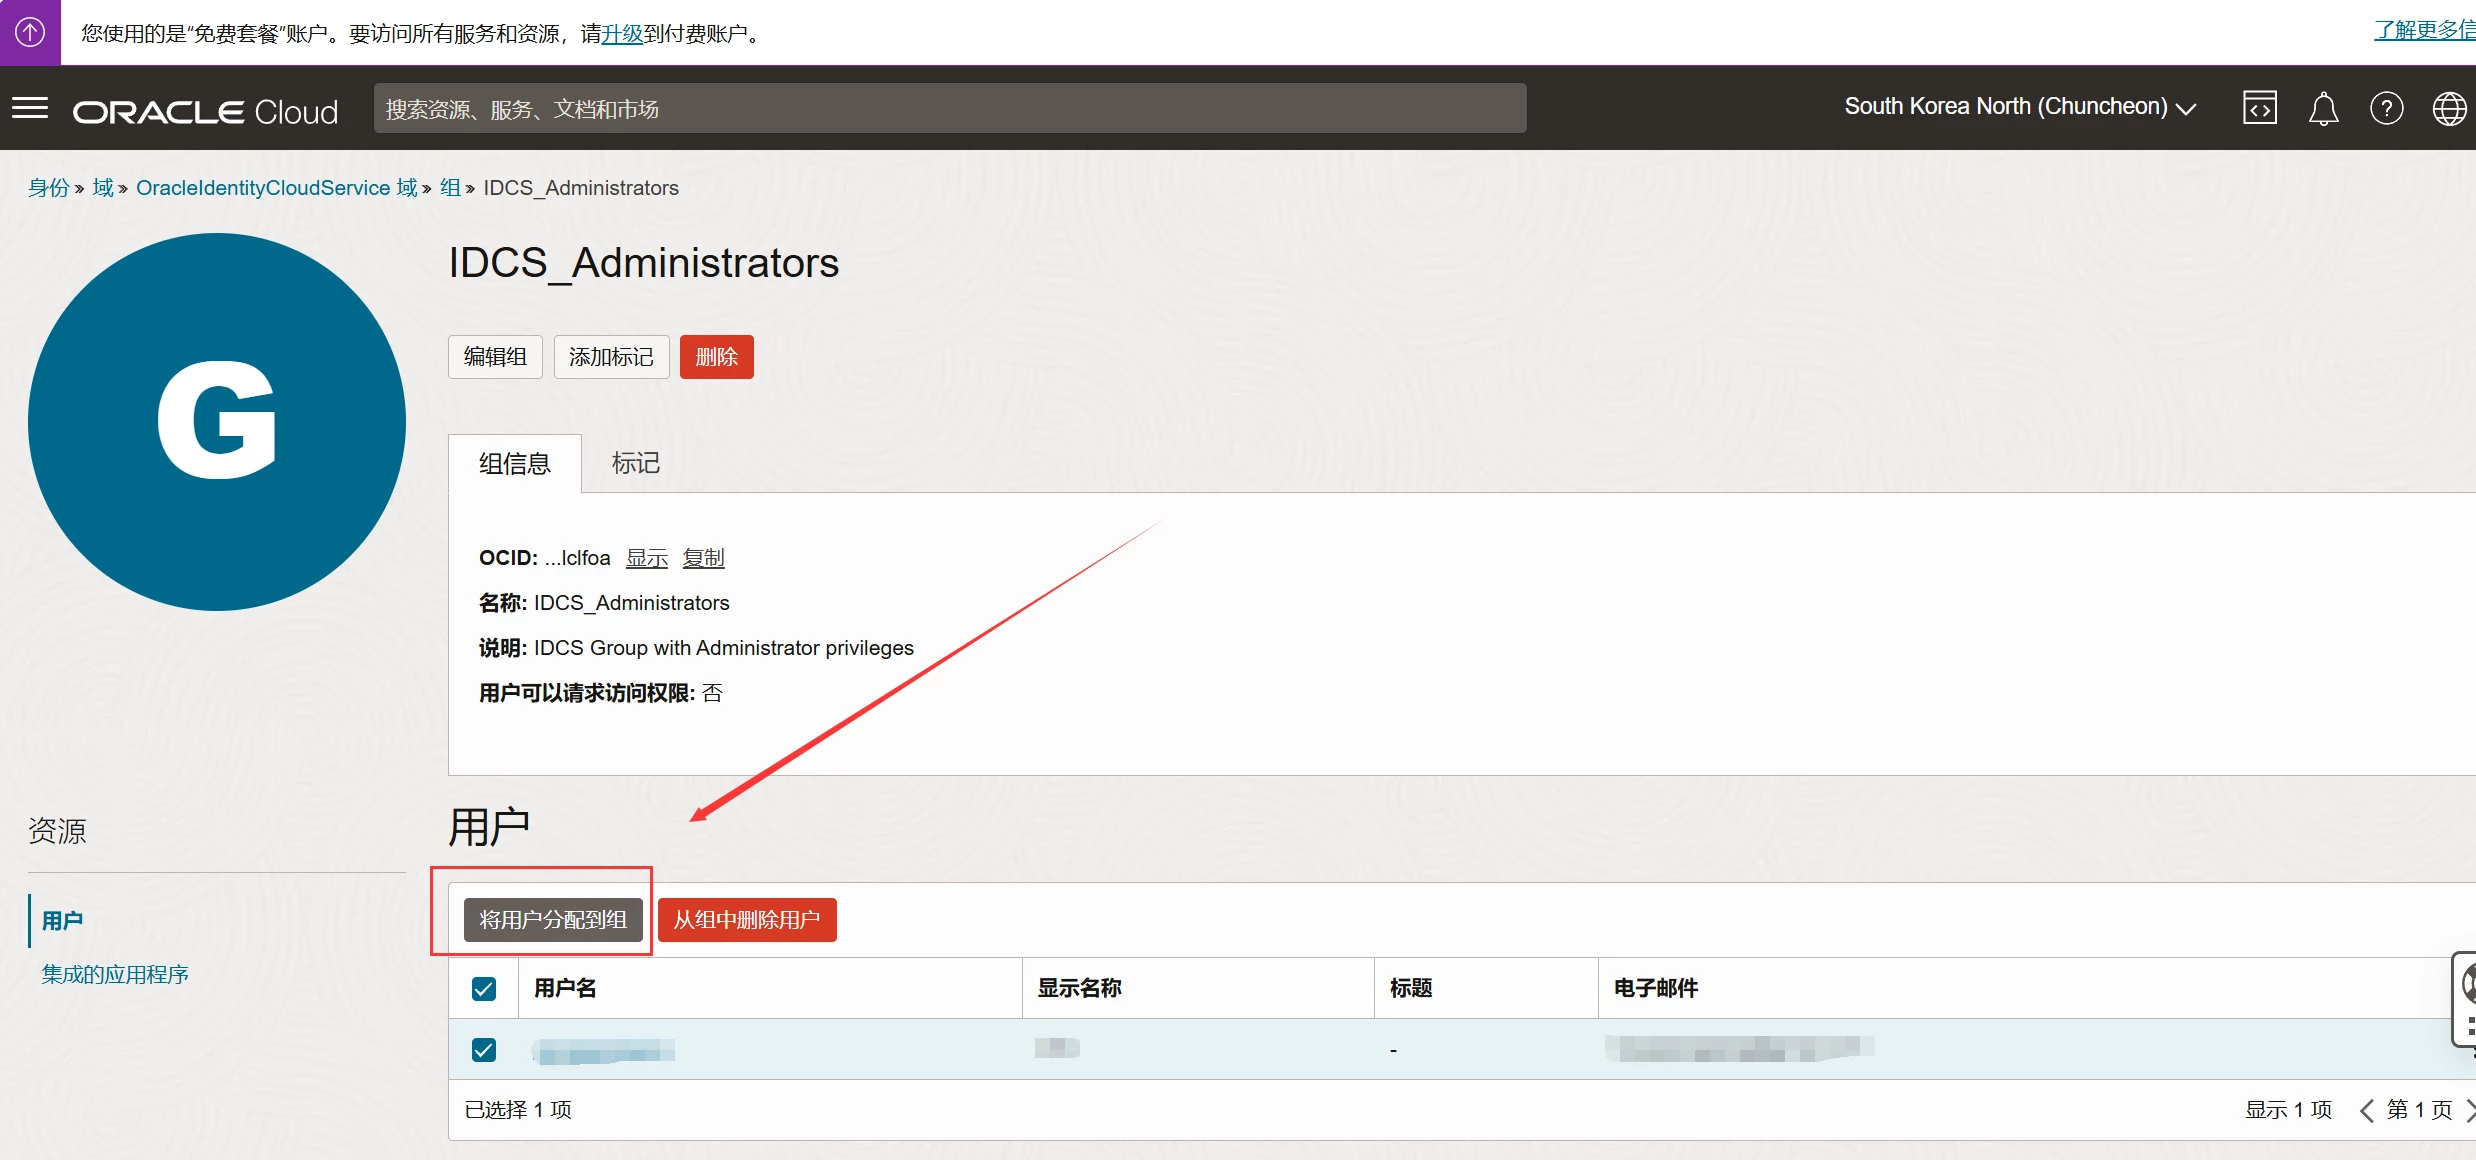This screenshot has height=1160, width=2476.
Task: Click the red 从组中删除用户 button
Action: (746, 920)
